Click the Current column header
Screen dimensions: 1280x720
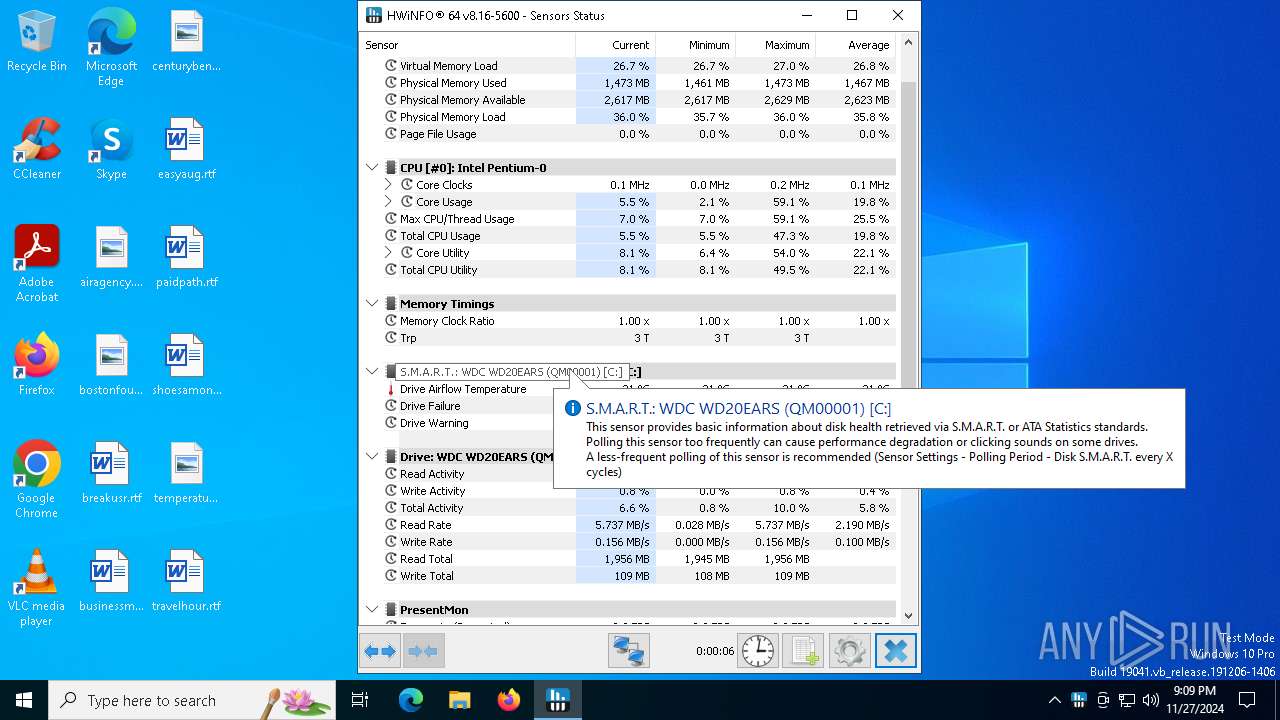point(615,45)
